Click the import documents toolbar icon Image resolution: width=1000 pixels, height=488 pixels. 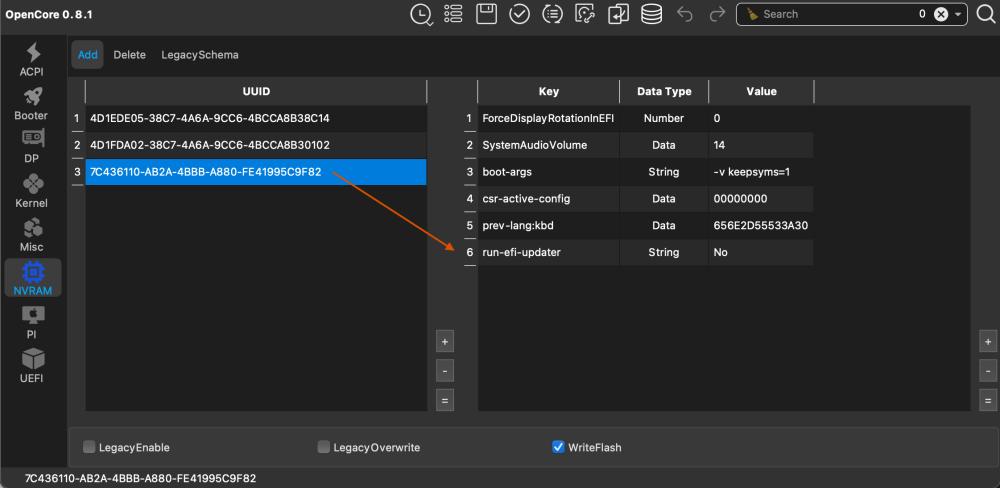click(618, 14)
